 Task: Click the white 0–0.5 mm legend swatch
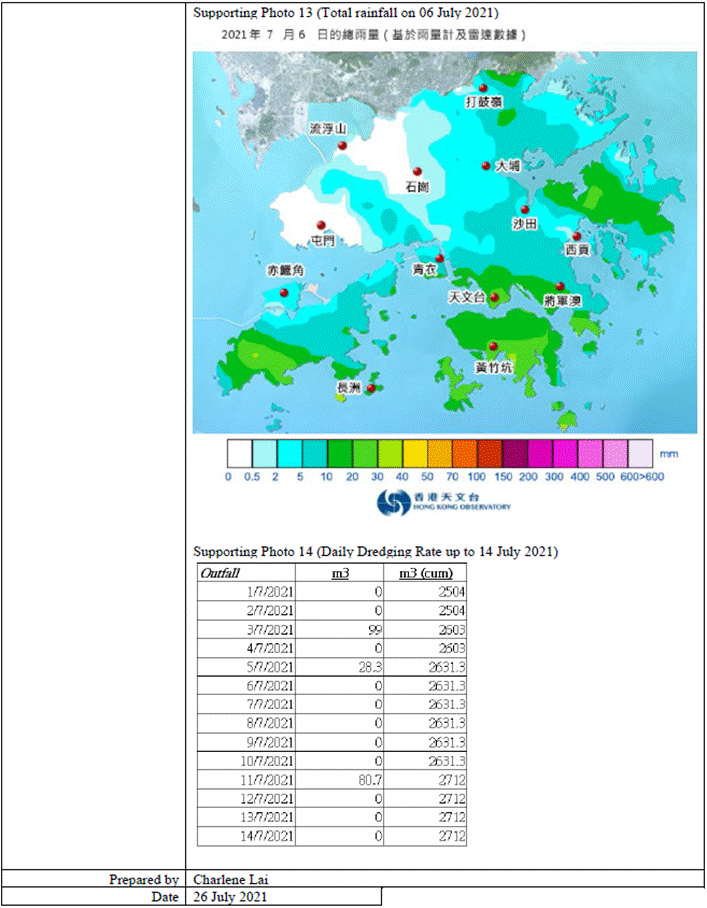(x=240, y=455)
